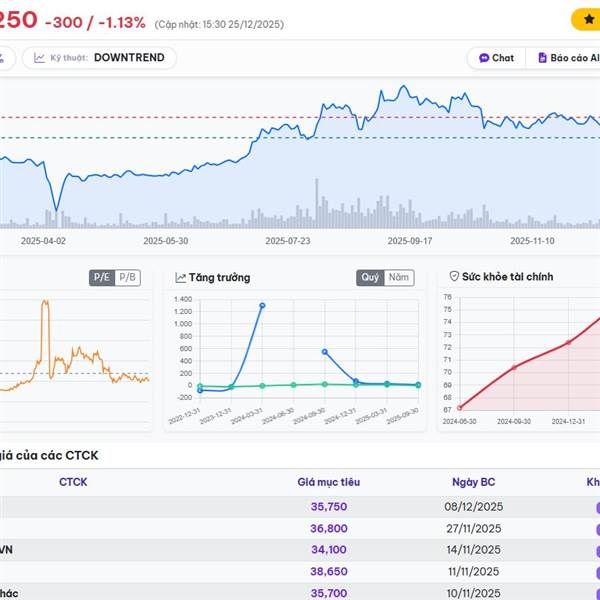Image resolution: width=600 pixels, height=600 pixels.
Task: Select Quý quarterly growth view
Action: pyautogui.click(x=370, y=277)
